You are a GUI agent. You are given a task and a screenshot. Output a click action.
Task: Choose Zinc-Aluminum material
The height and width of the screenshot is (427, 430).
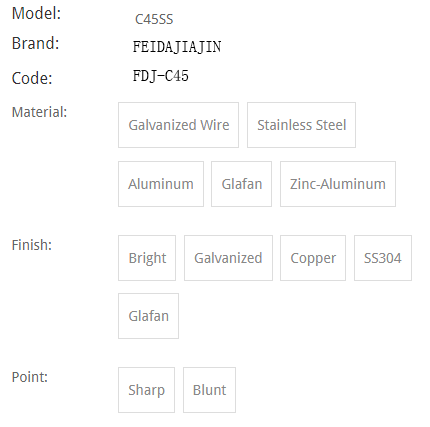338,184
